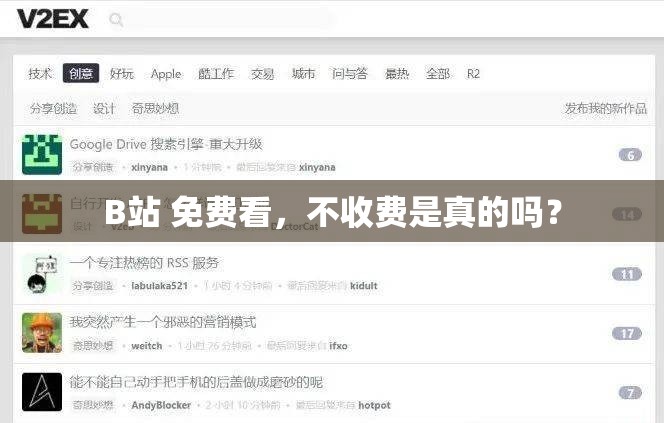Open AndyBlocker's black logo avatar
This screenshot has height=423, width=664.
point(42,392)
